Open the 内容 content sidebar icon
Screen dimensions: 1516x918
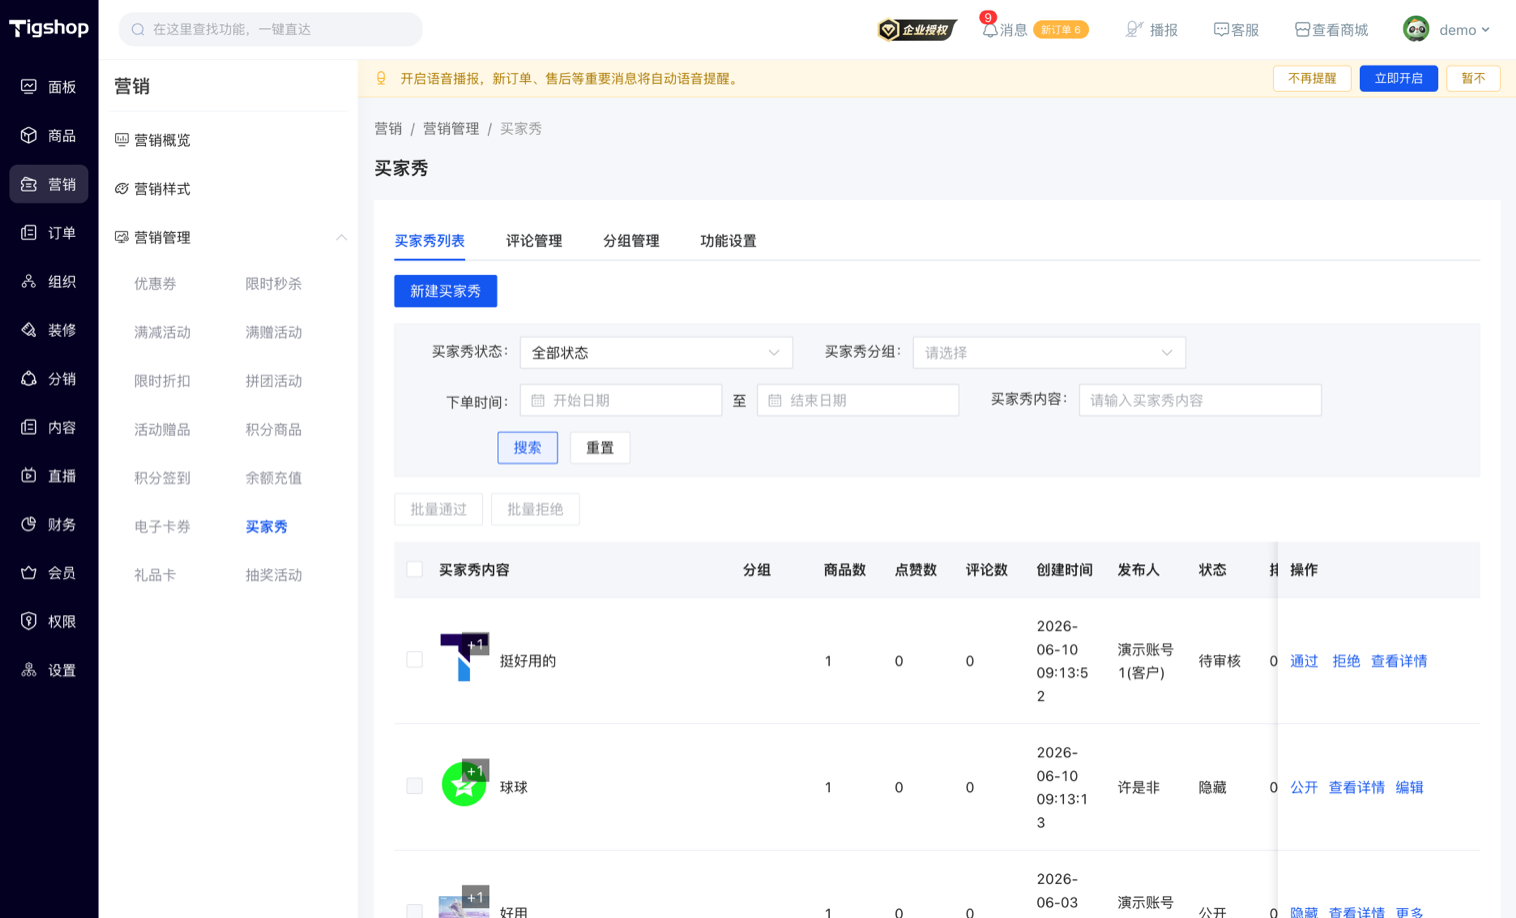[x=29, y=427]
